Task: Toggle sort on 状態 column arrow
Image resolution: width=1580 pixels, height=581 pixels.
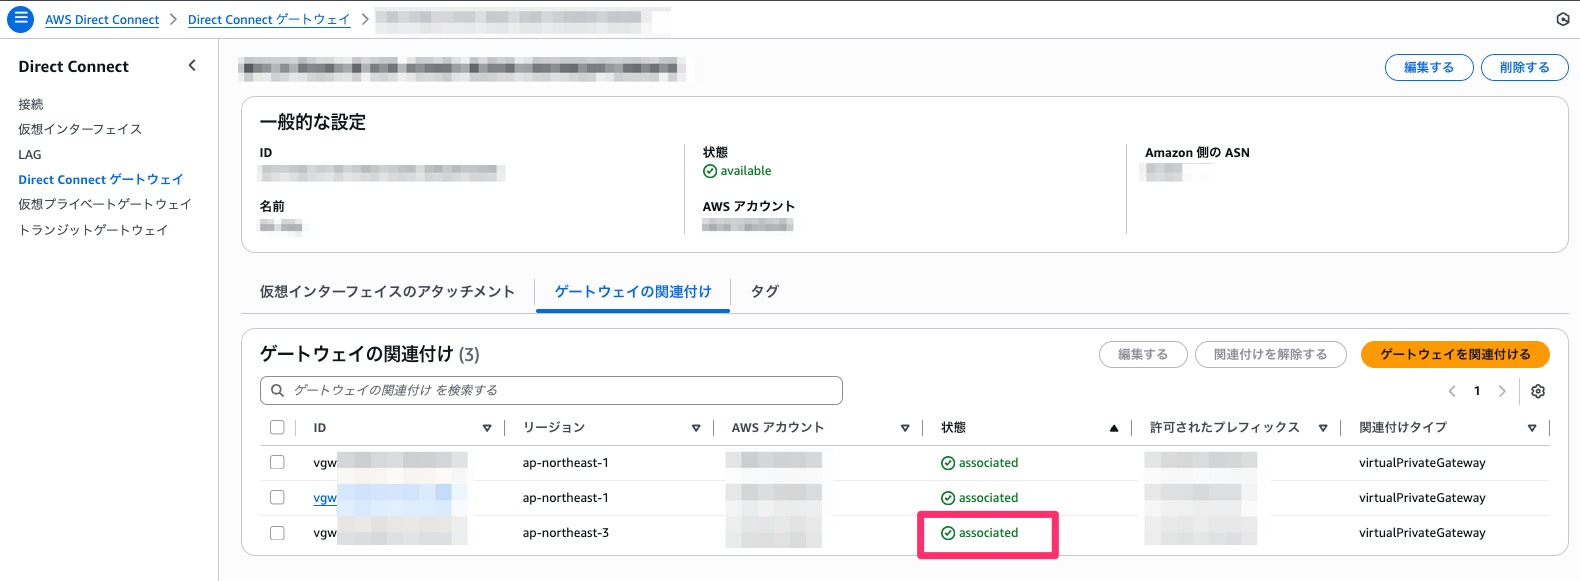Action: (x=1114, y=428)
